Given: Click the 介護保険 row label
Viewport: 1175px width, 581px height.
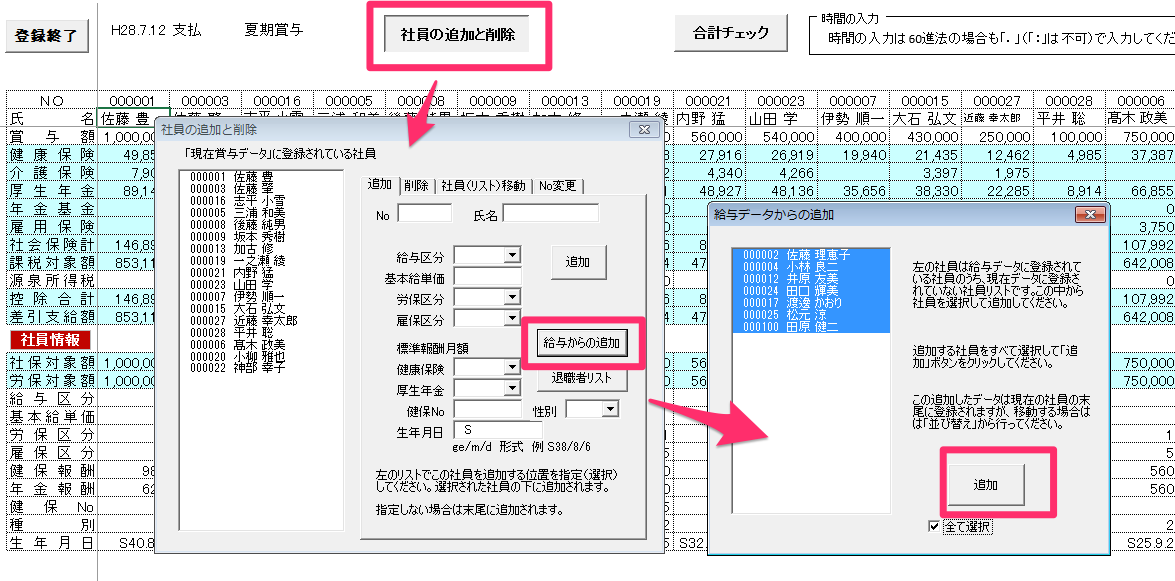Looking at the screenshot, I should tap(52, 172).
